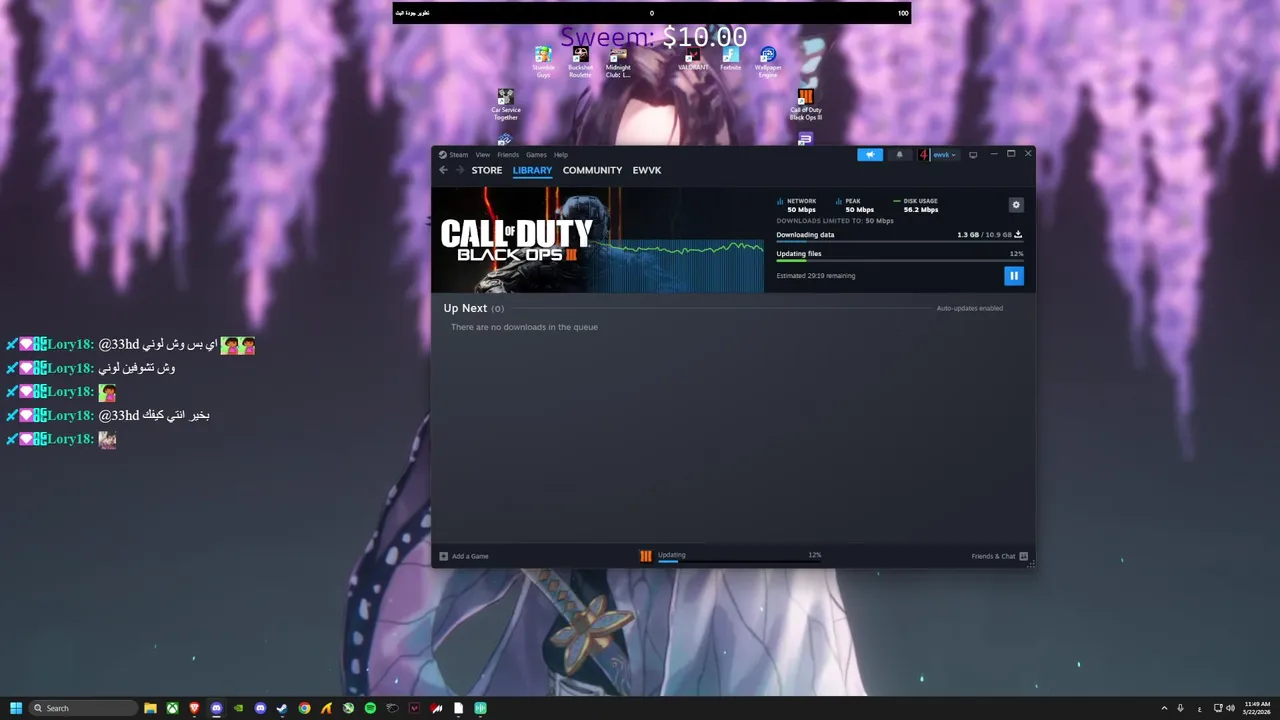This screenshot has height=720, width=1280.
Task: Click the microphone tray icon
Action: [1181, 708]
